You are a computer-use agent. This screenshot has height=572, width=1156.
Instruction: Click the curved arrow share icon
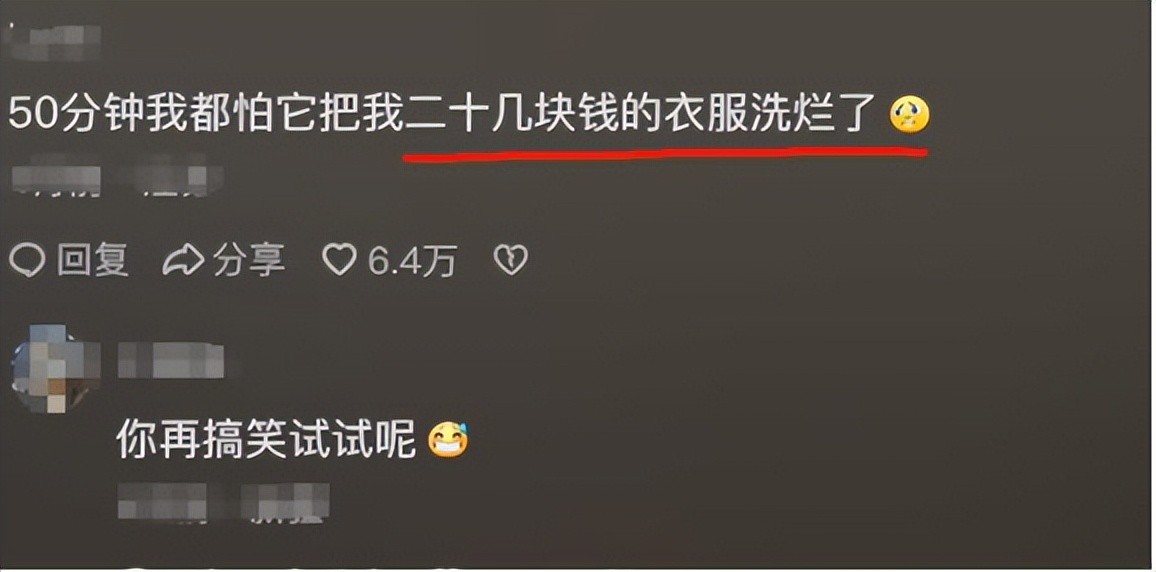(182, 260)
